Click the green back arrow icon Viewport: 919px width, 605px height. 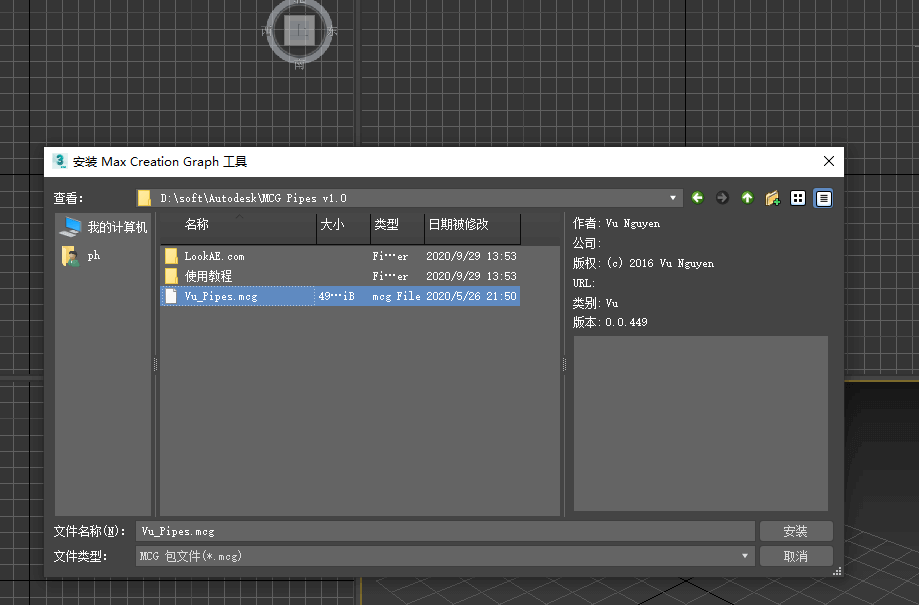[697, 198]
